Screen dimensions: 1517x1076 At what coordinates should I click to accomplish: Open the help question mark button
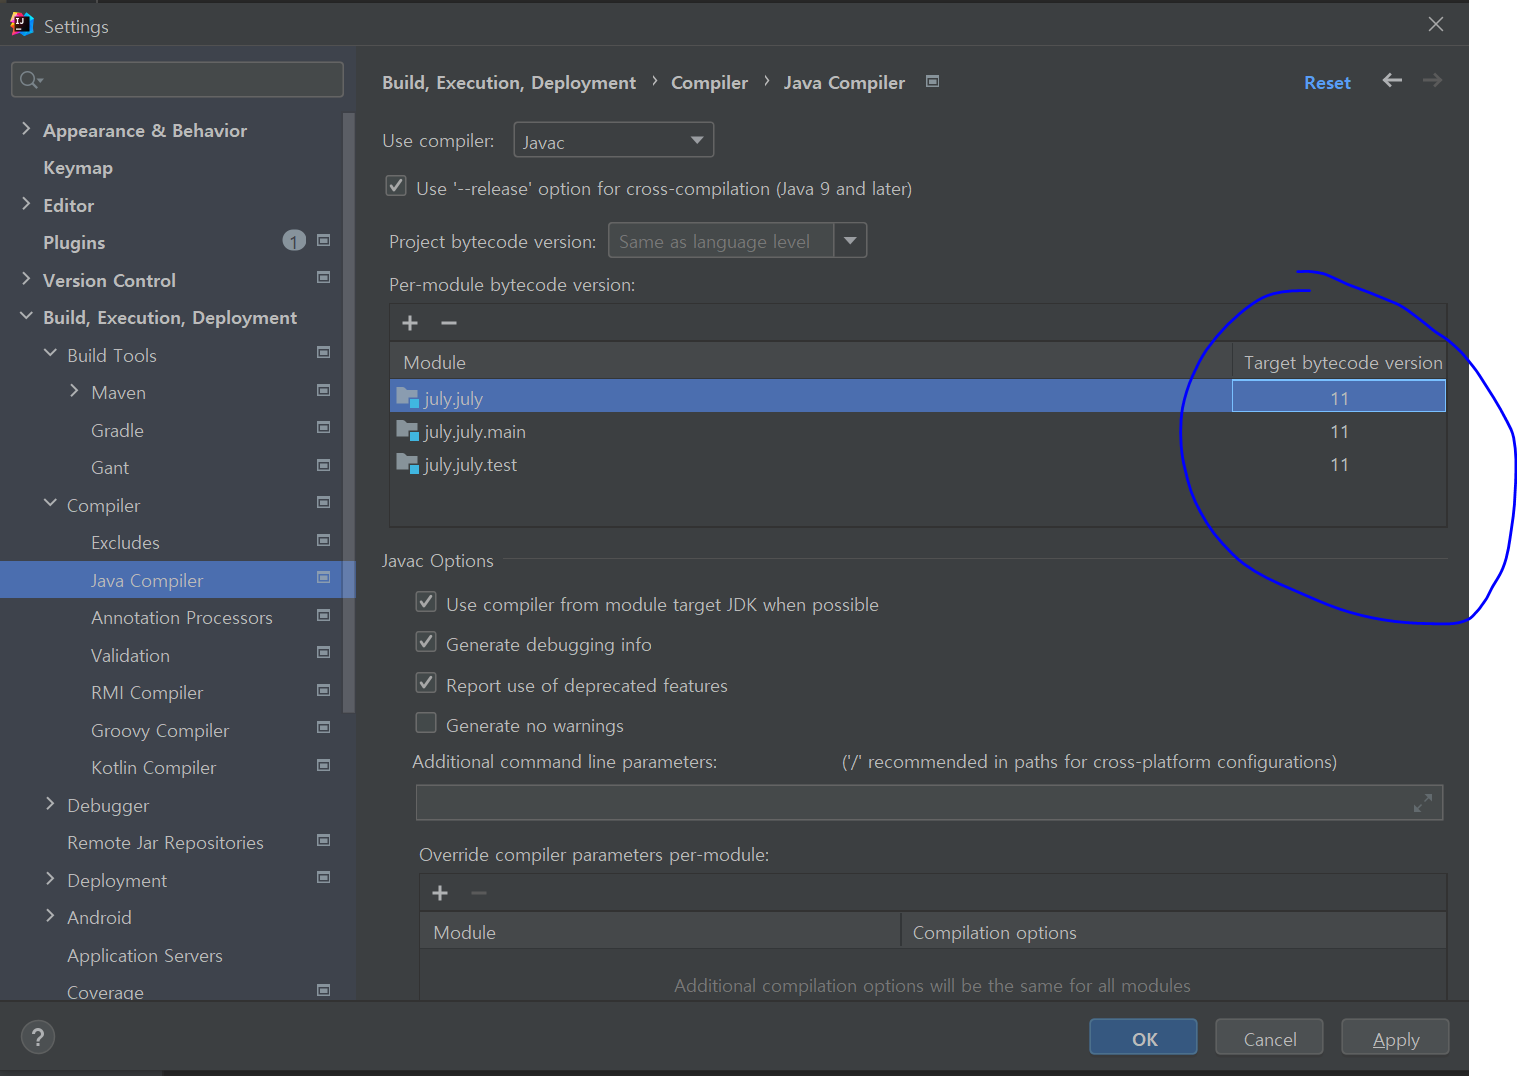point(38,1037)
